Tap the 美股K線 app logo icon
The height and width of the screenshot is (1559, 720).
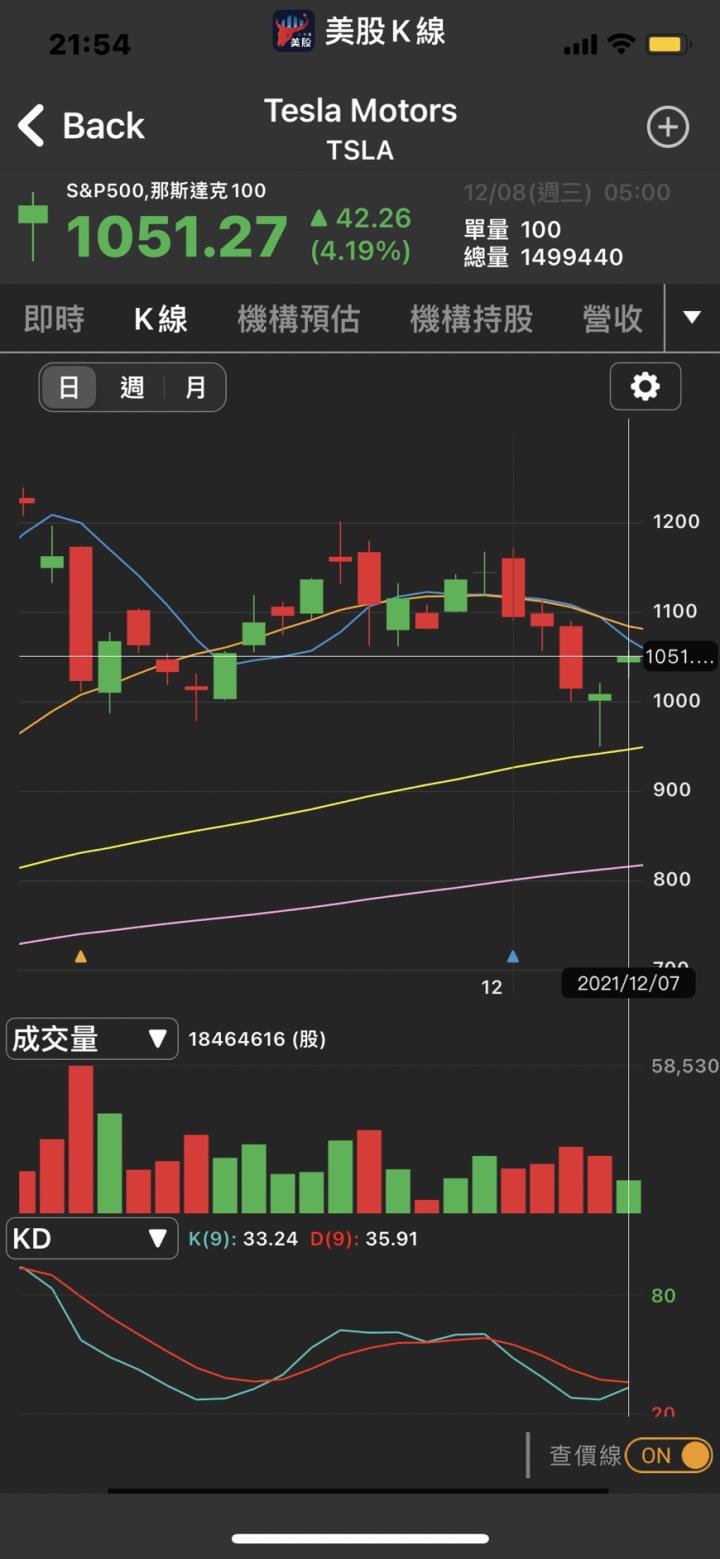point(294,31)
